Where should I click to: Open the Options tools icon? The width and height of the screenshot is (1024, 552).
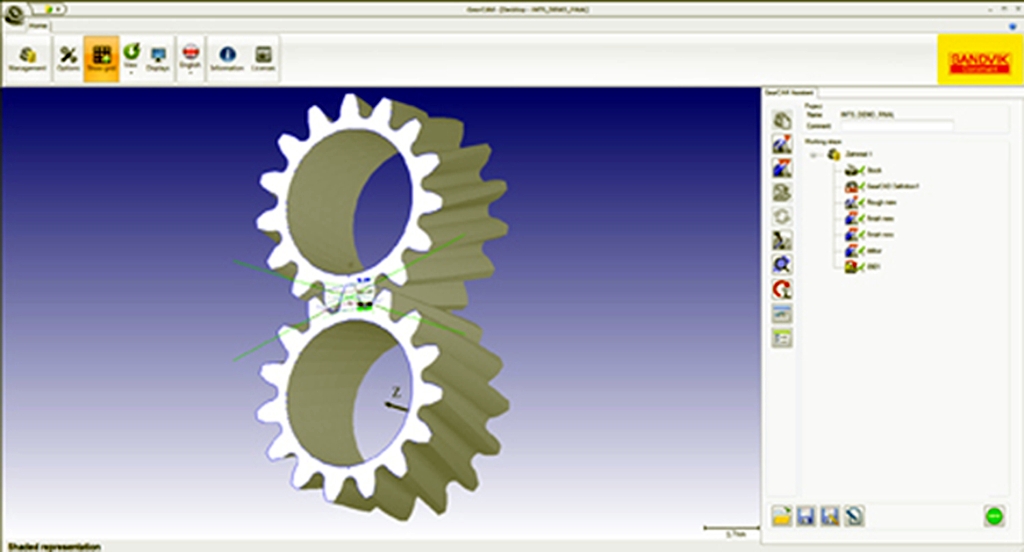click(68, 59)
